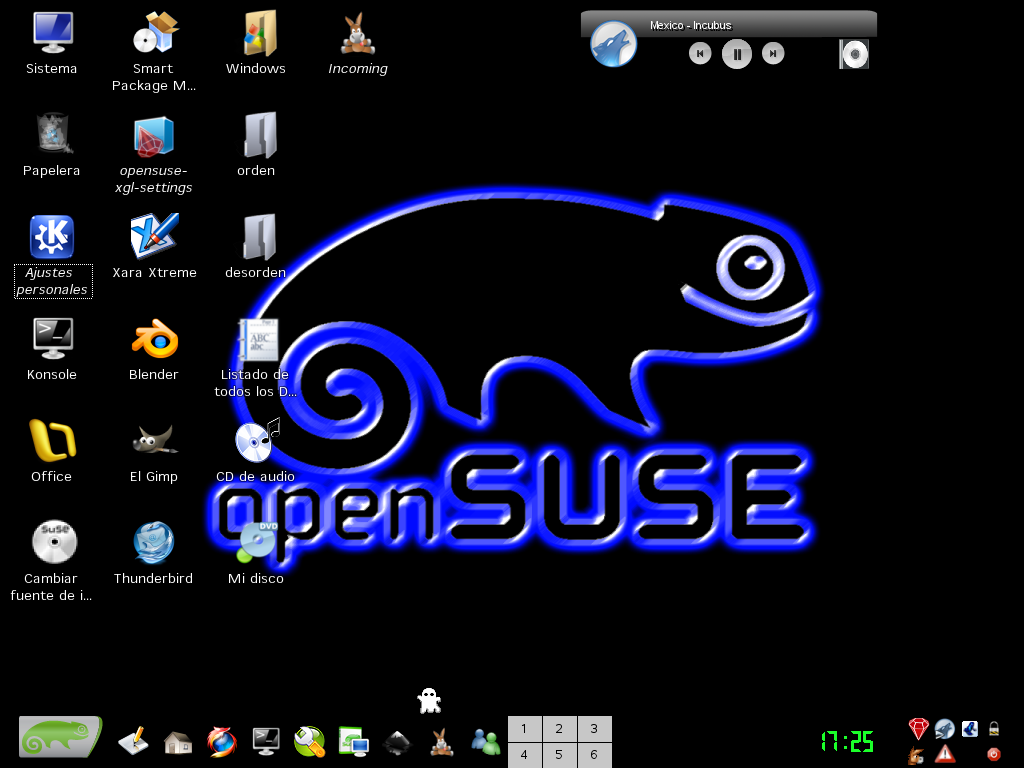Viewport: 1024px width, 768px height.
Task: Switch to virtual desktop 1
Action: pyautogui.click(x=524, y=729)
